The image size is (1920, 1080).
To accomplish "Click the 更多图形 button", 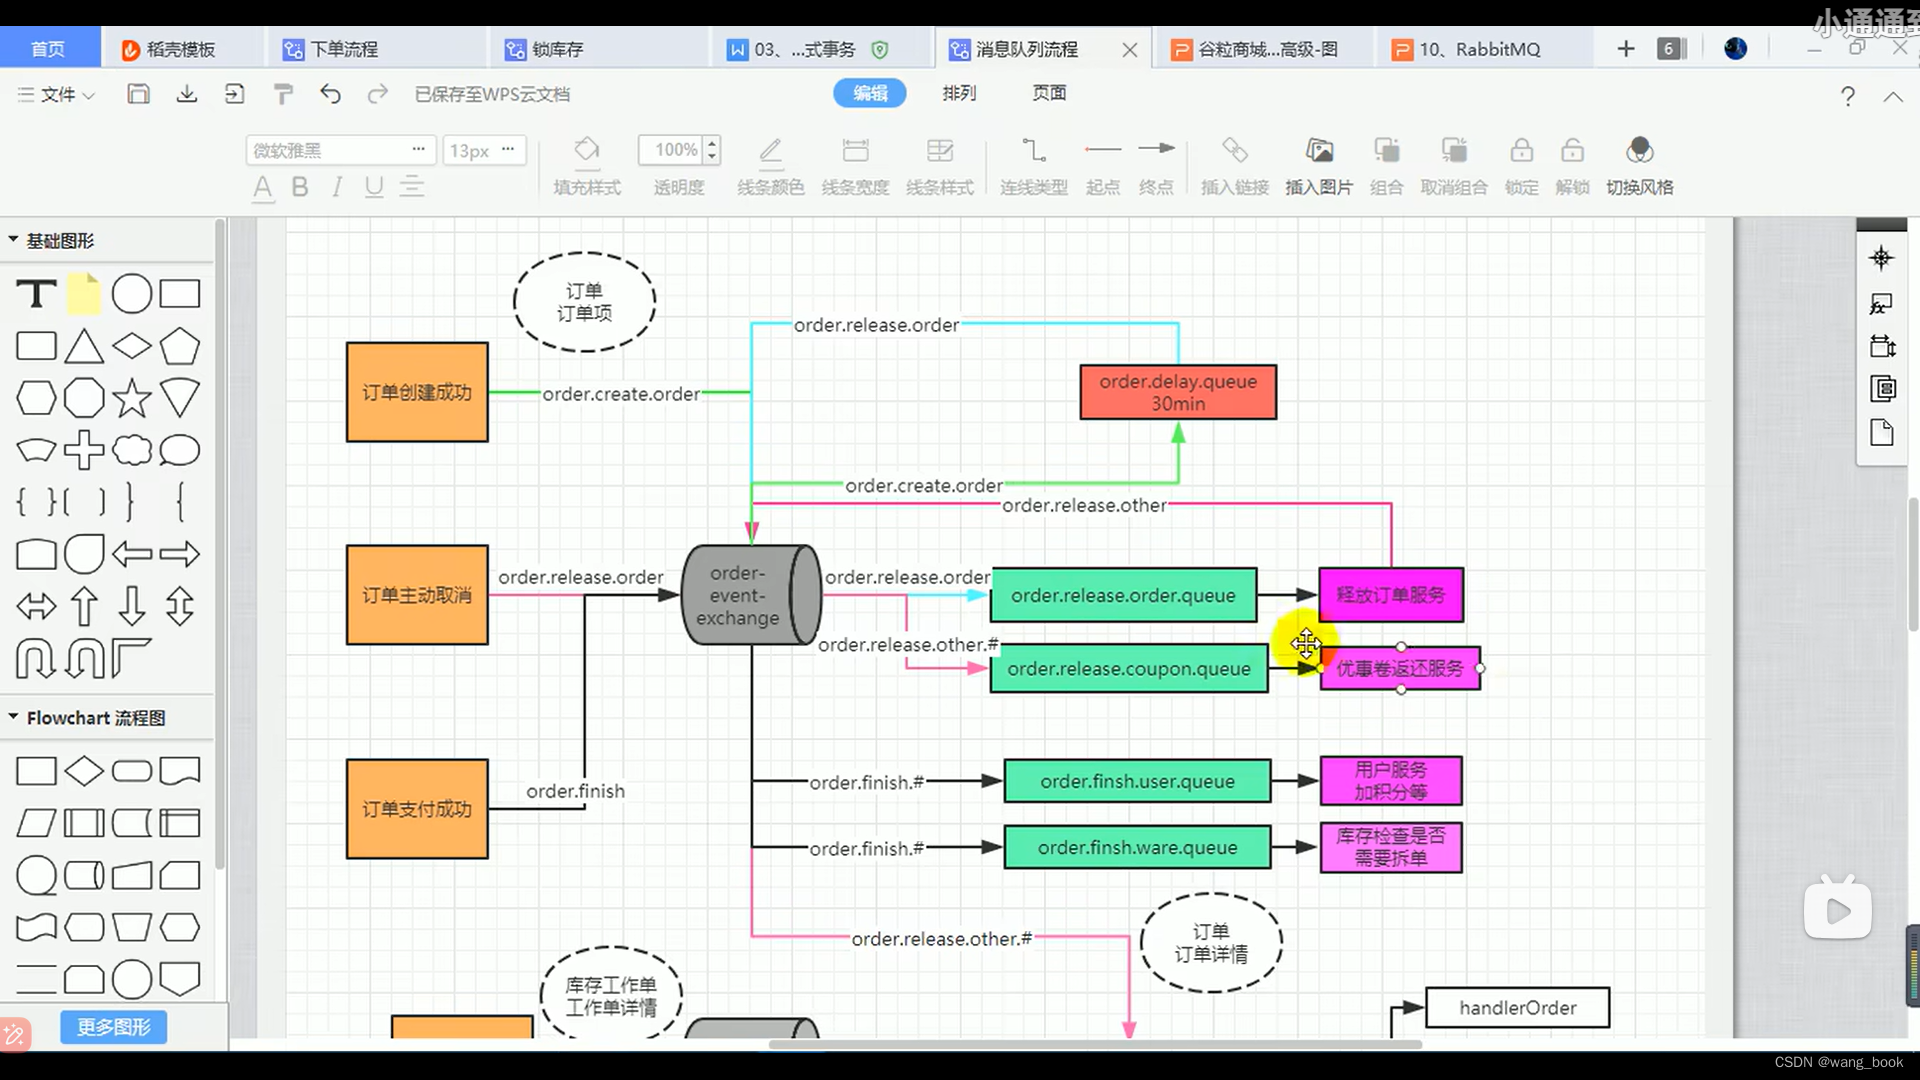I will point(114,1027).
